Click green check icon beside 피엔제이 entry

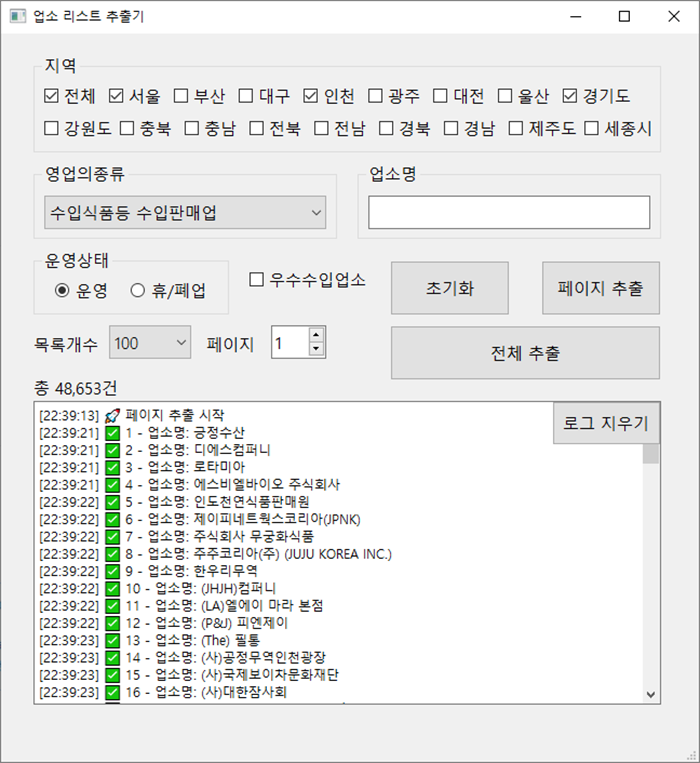[112, 623]
